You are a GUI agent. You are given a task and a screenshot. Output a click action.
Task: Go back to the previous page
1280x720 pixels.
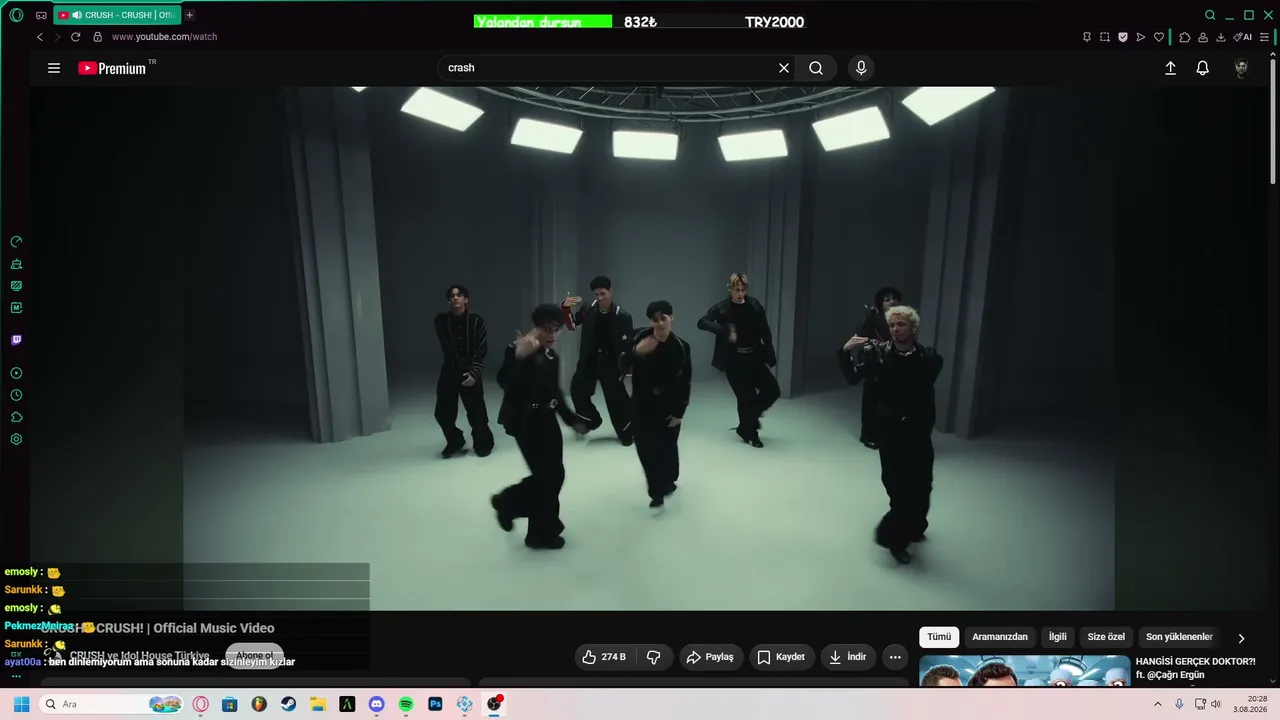(x=40, y=37)
